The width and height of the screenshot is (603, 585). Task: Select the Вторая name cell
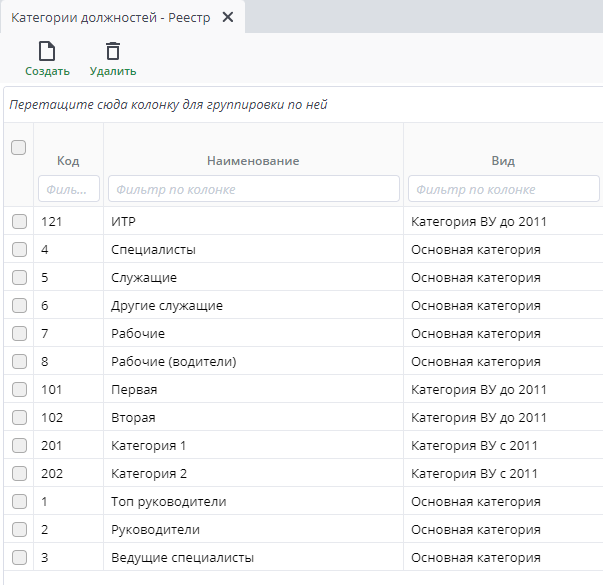[253, 418]
